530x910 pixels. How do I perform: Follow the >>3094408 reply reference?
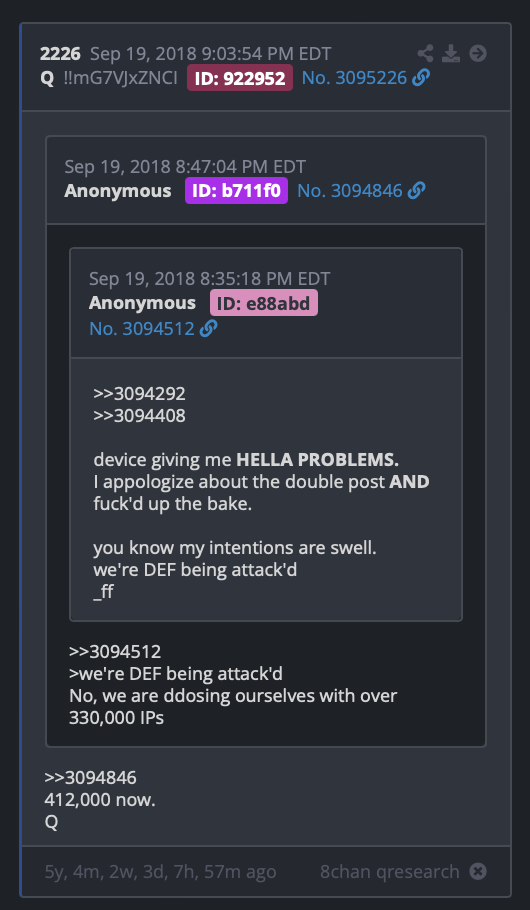click(x=139, y=416)
